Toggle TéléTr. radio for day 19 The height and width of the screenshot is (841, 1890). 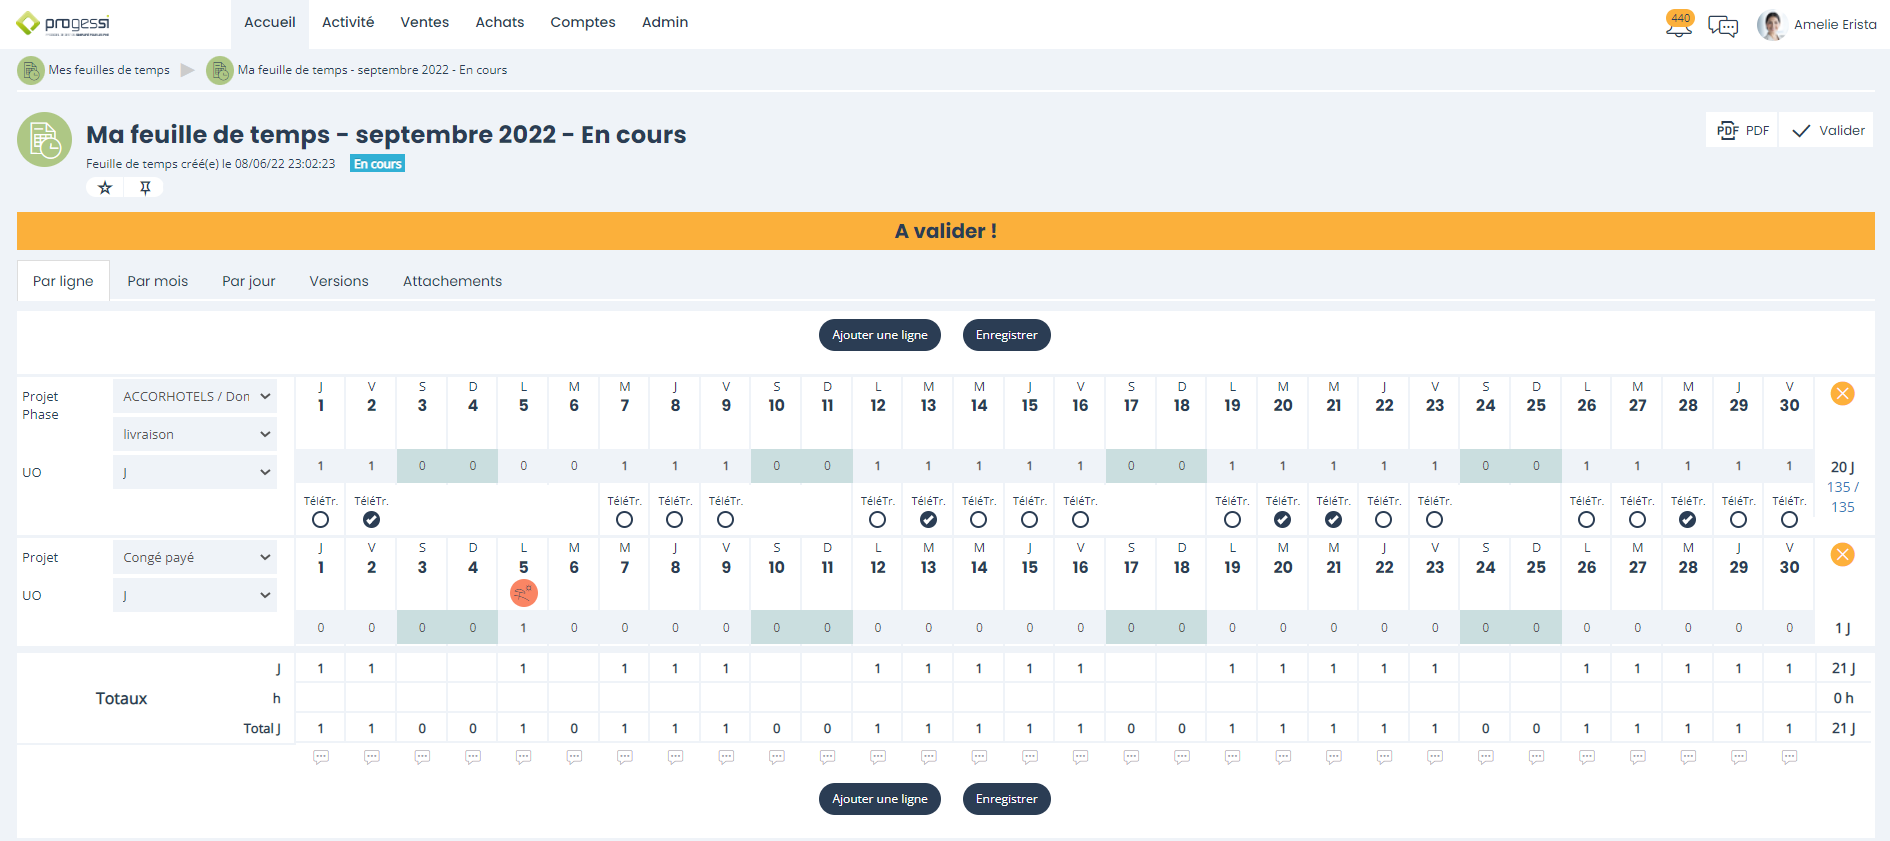[1232, 520]
